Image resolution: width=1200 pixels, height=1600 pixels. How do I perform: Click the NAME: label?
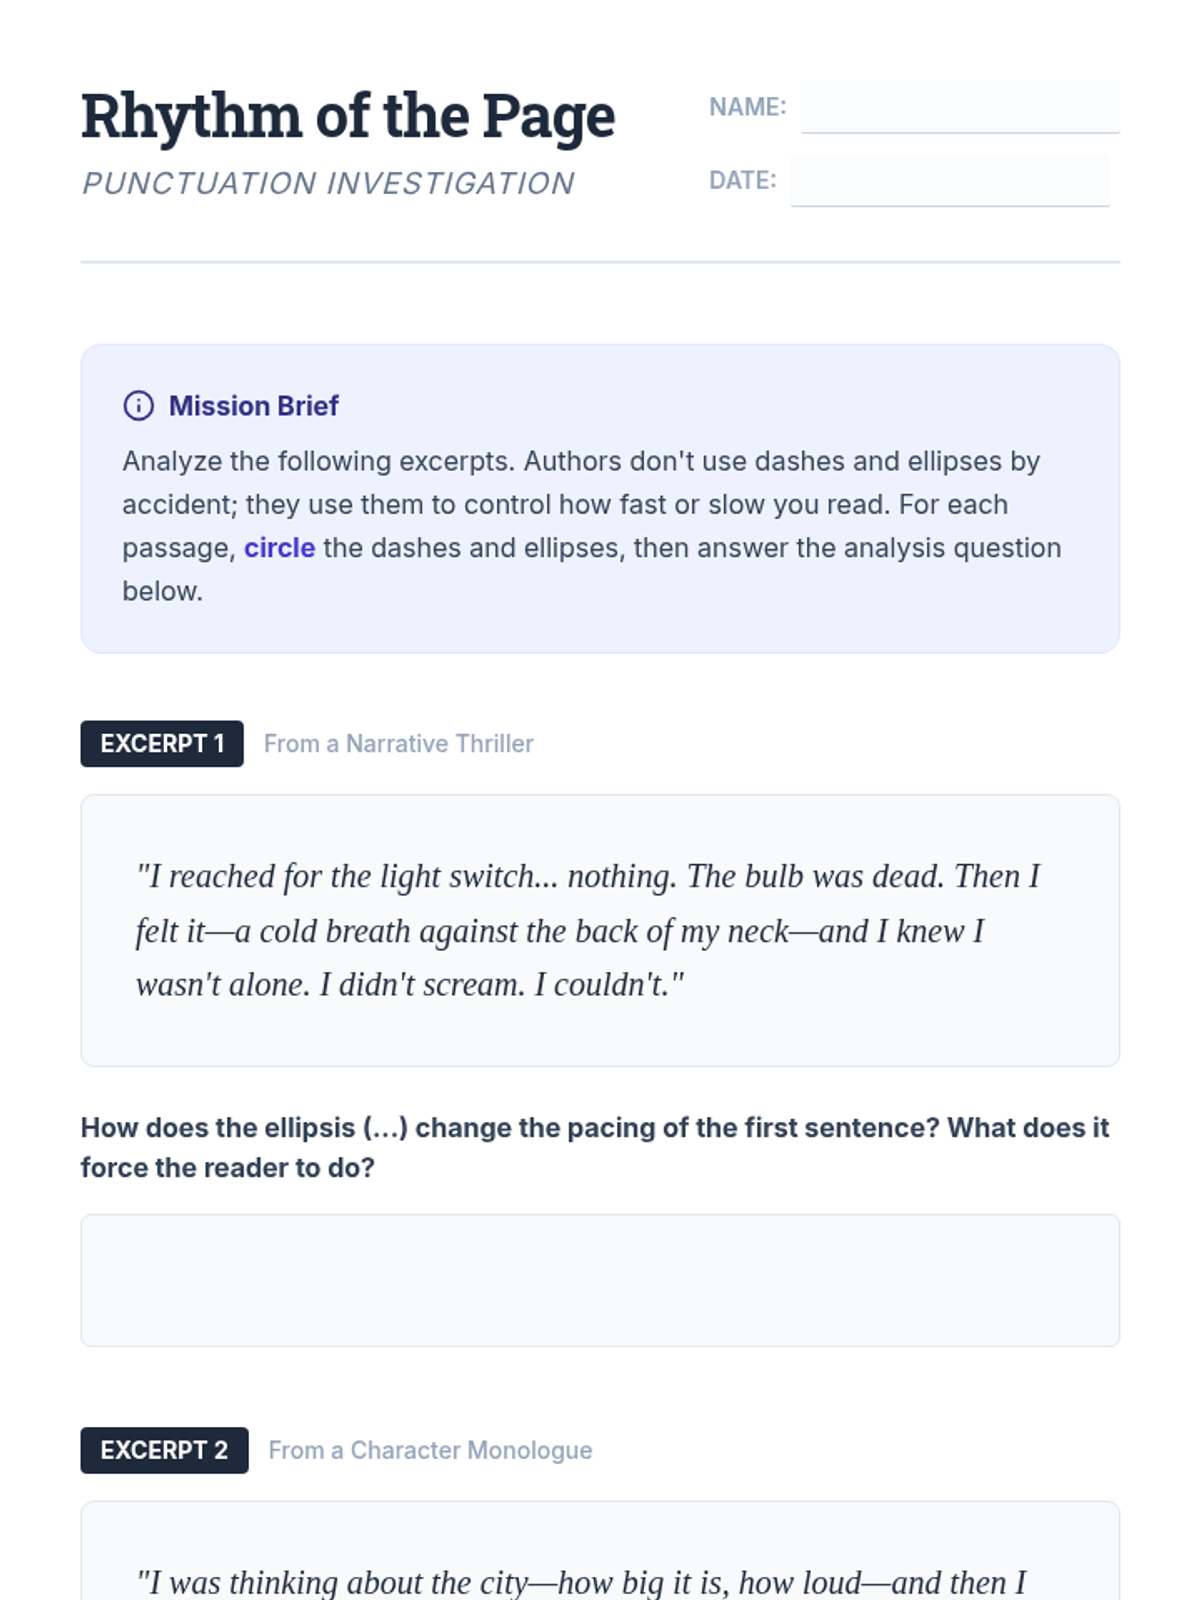tap(747, 107)
